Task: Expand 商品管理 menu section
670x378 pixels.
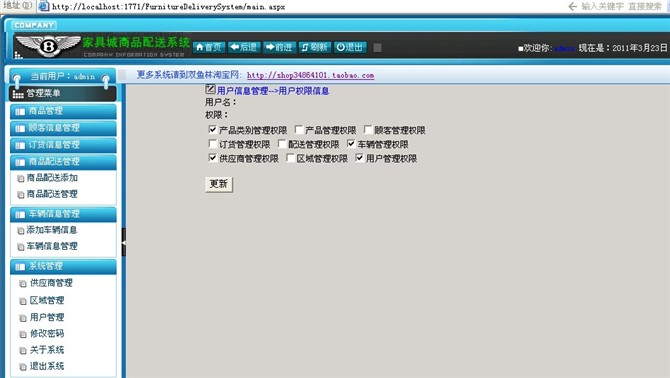Action: (63, 111)
